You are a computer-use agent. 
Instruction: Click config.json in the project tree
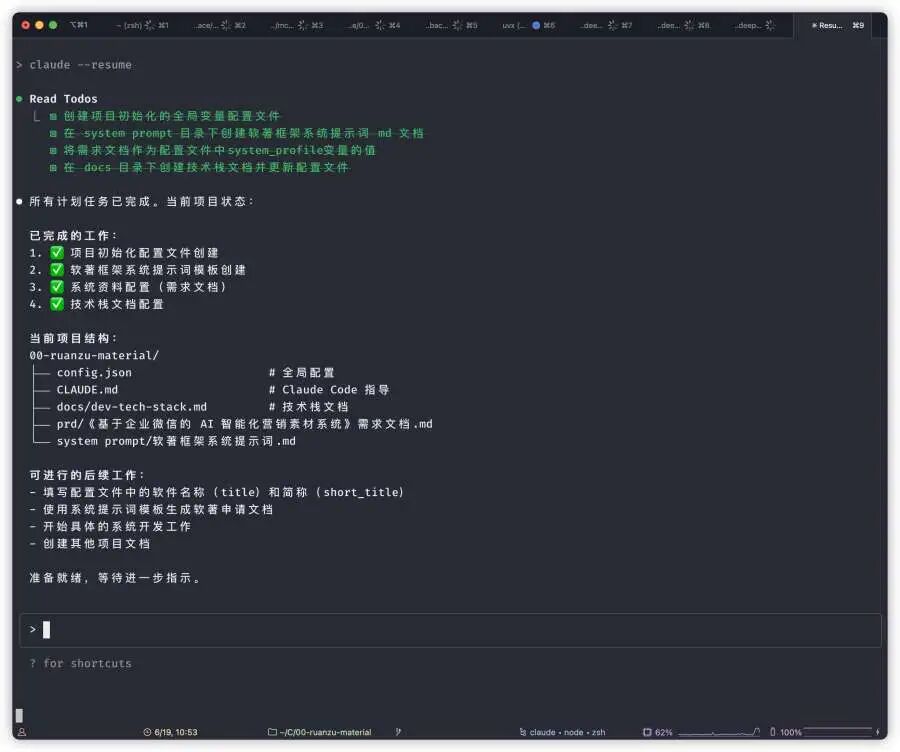[94, 373]
